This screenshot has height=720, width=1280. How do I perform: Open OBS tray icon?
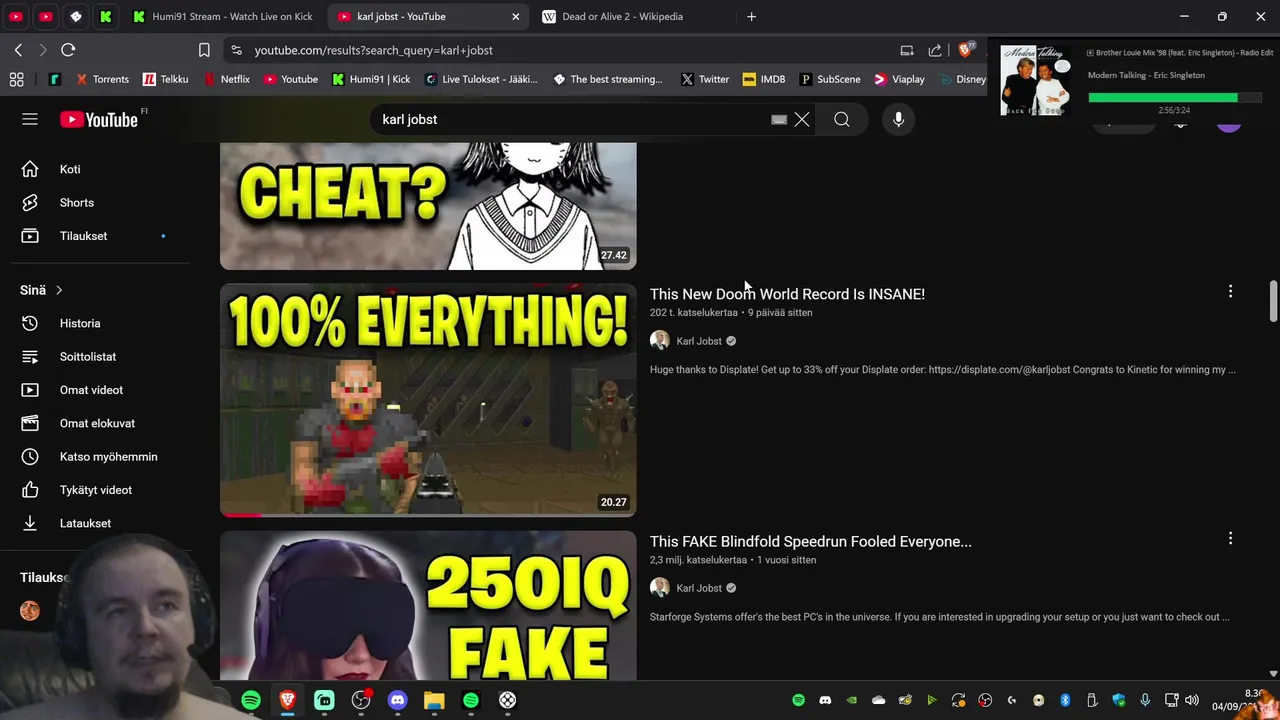tap(985, 700)
